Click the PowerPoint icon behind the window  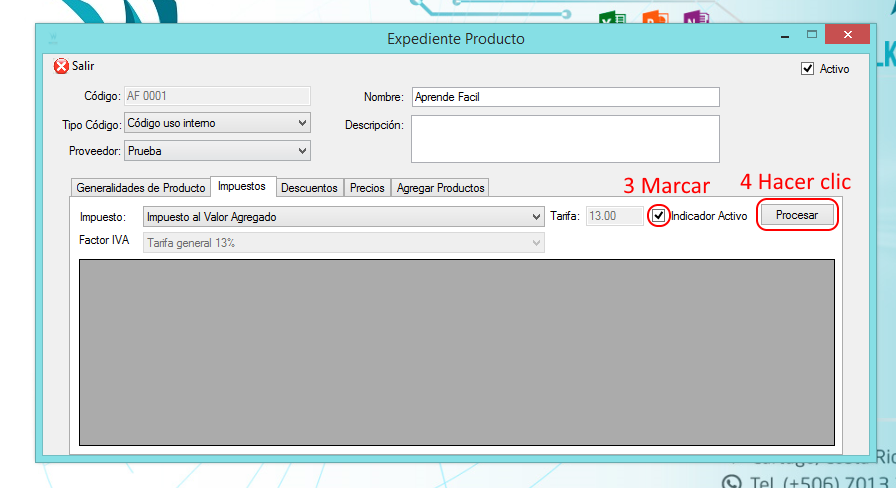click(x=655, y=17)
